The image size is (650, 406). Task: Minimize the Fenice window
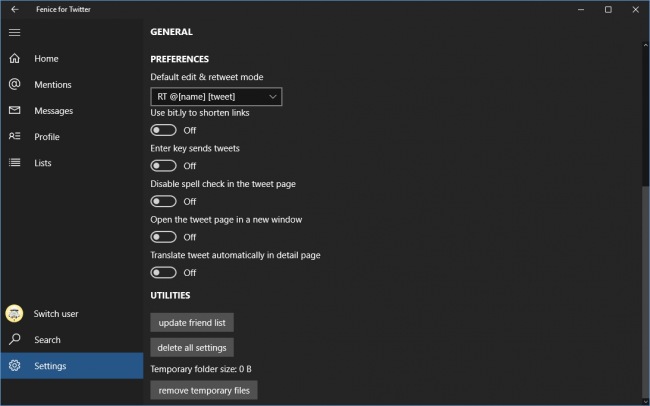pyautogui.click(x=581, y=9)
